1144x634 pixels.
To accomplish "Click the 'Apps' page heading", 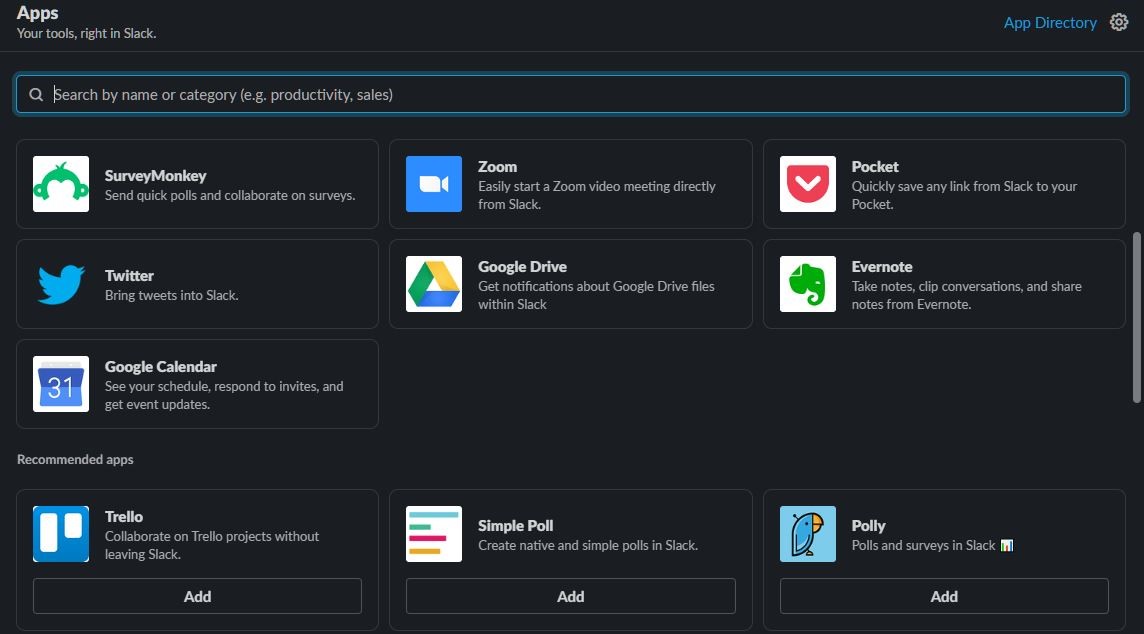I will [x=37, y=12].
